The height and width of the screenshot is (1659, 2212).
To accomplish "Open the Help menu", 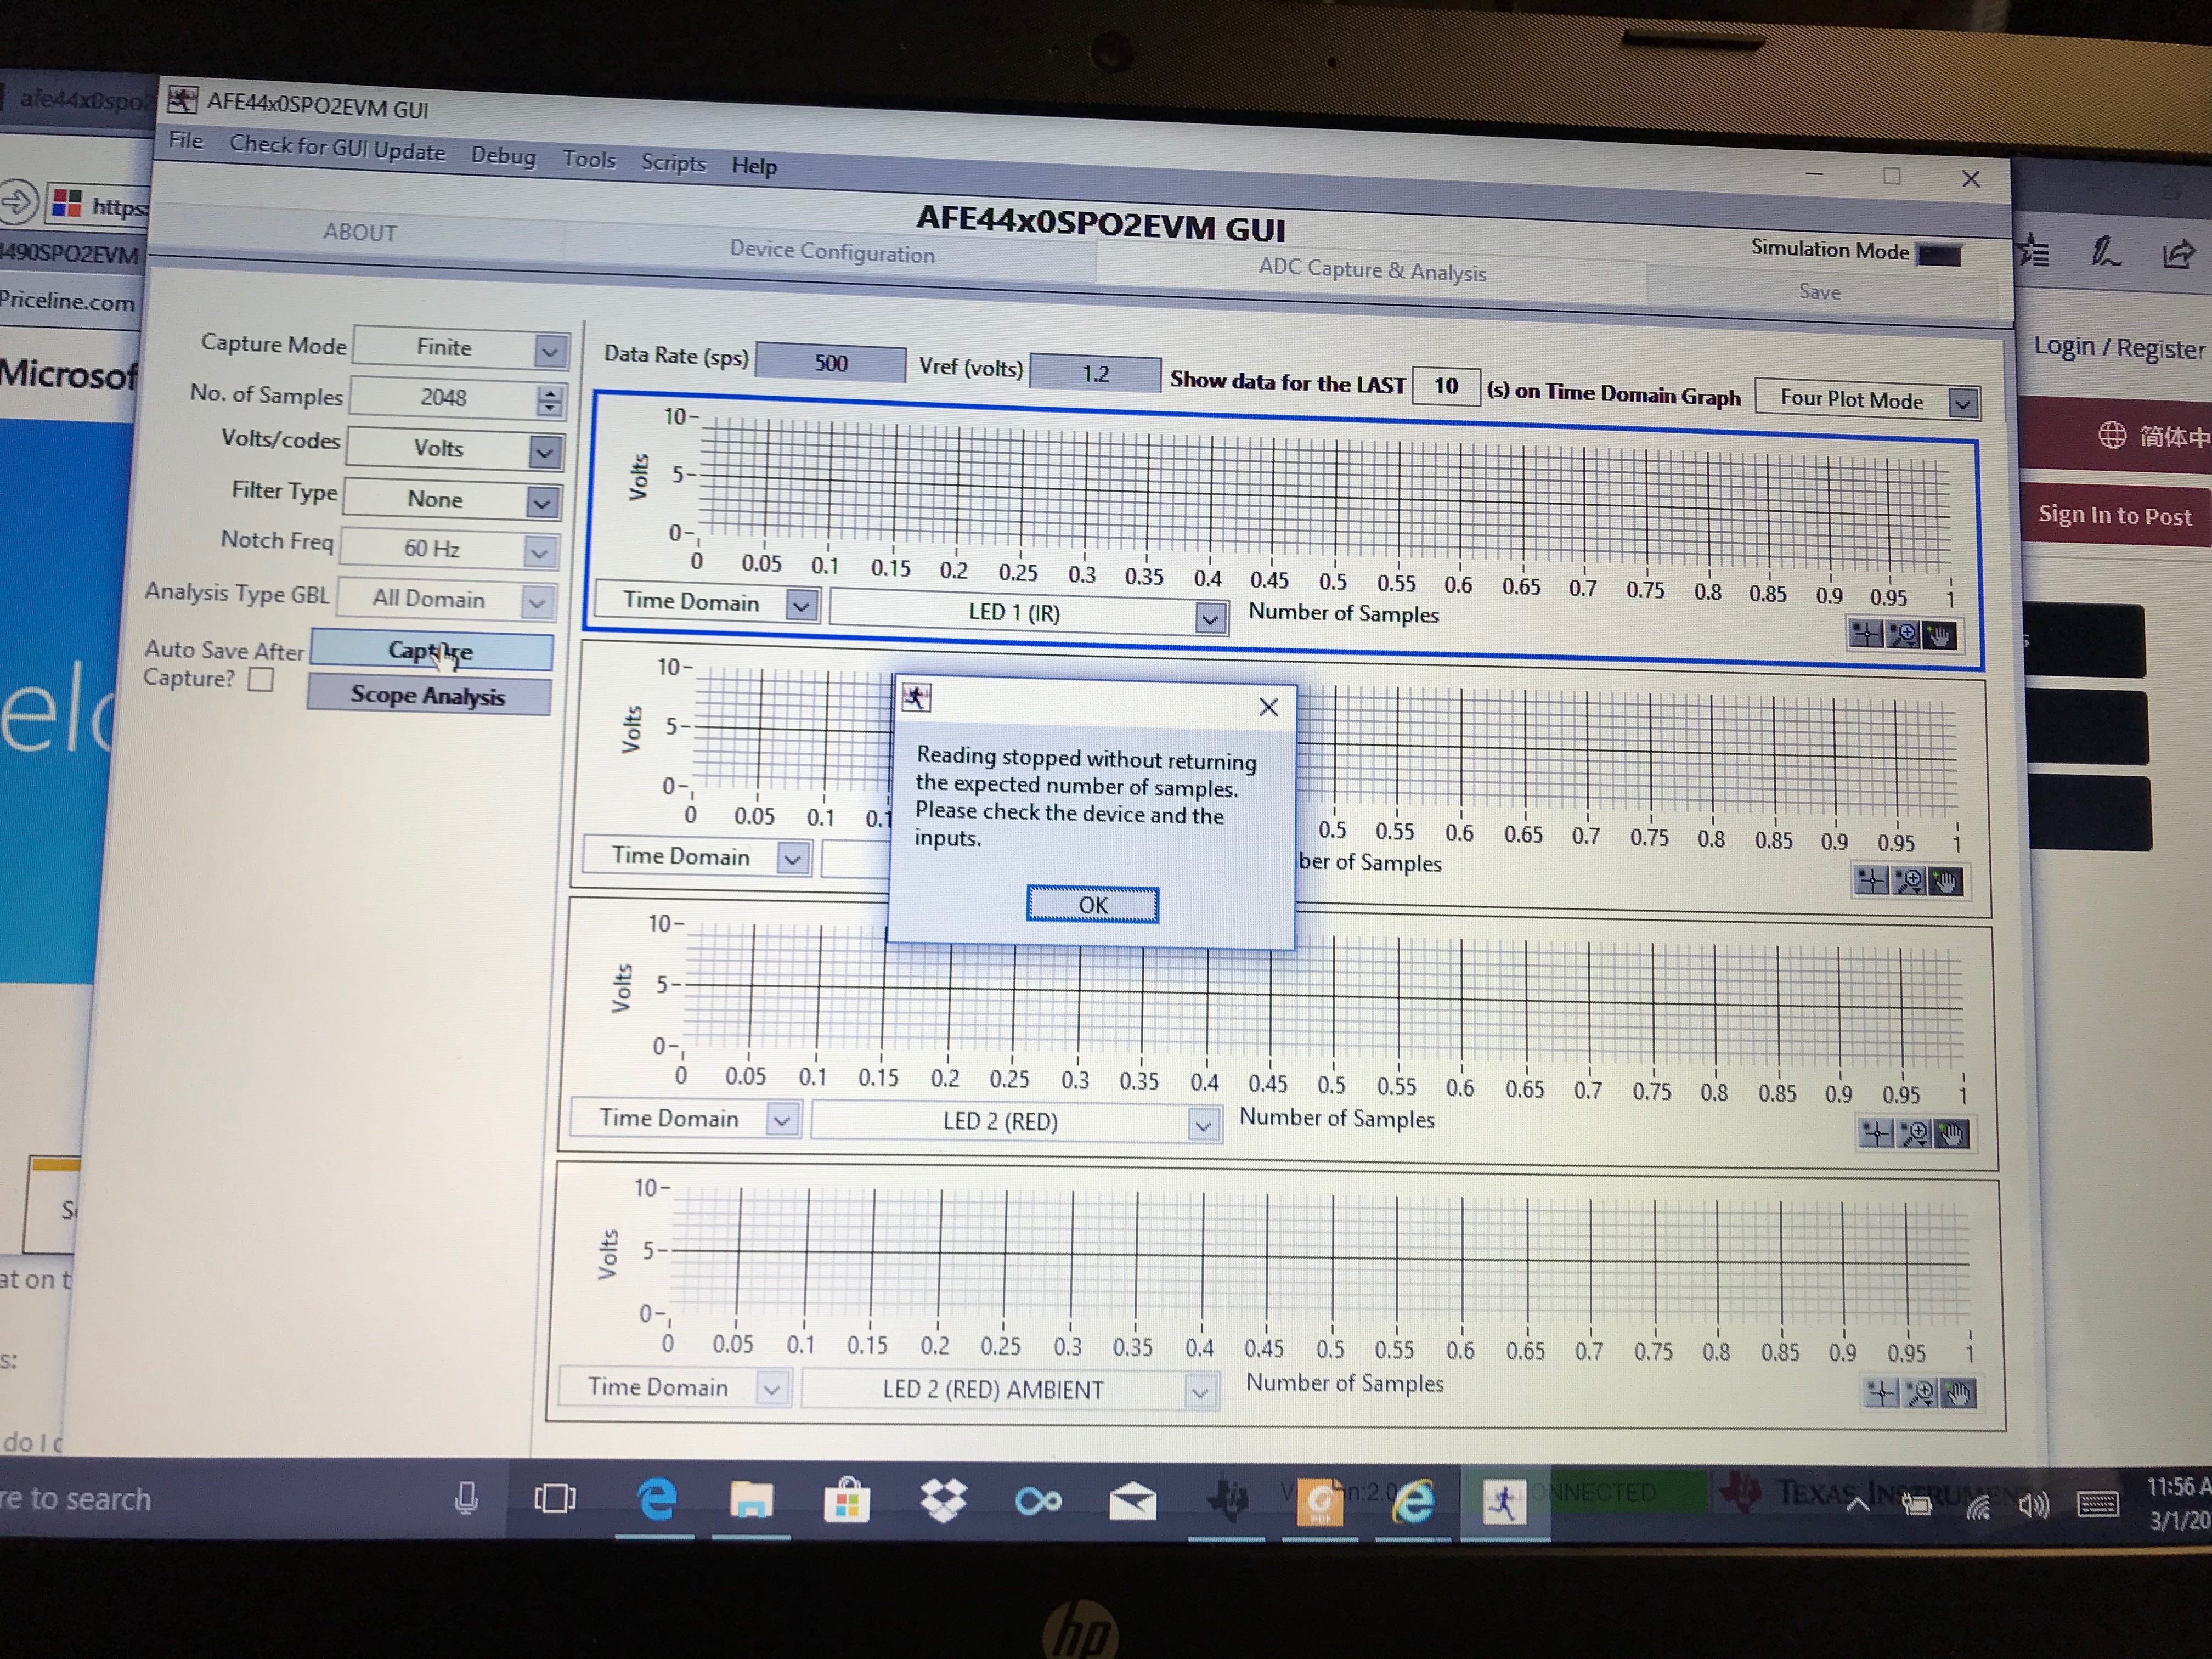I will tap(754, 166).
